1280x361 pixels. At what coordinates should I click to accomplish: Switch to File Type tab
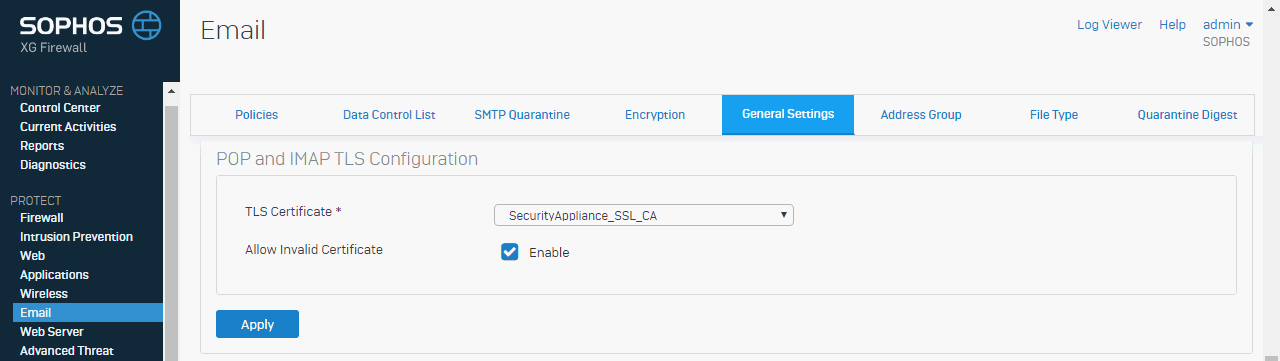1054,115
